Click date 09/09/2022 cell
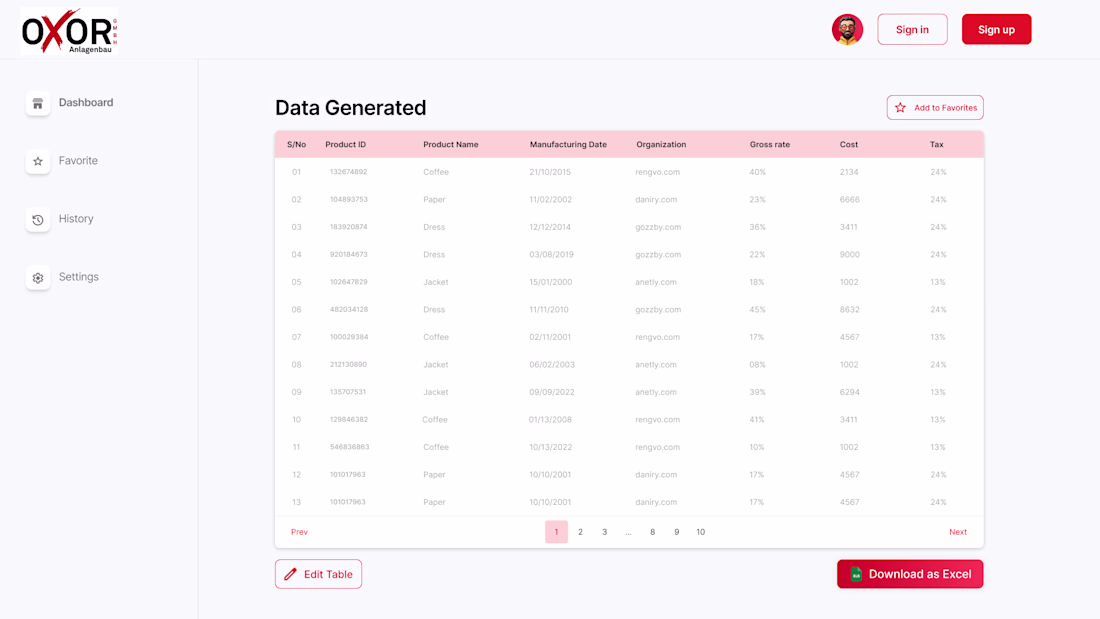The width and height of the screenshot is (1100, 619). point(551,392)
